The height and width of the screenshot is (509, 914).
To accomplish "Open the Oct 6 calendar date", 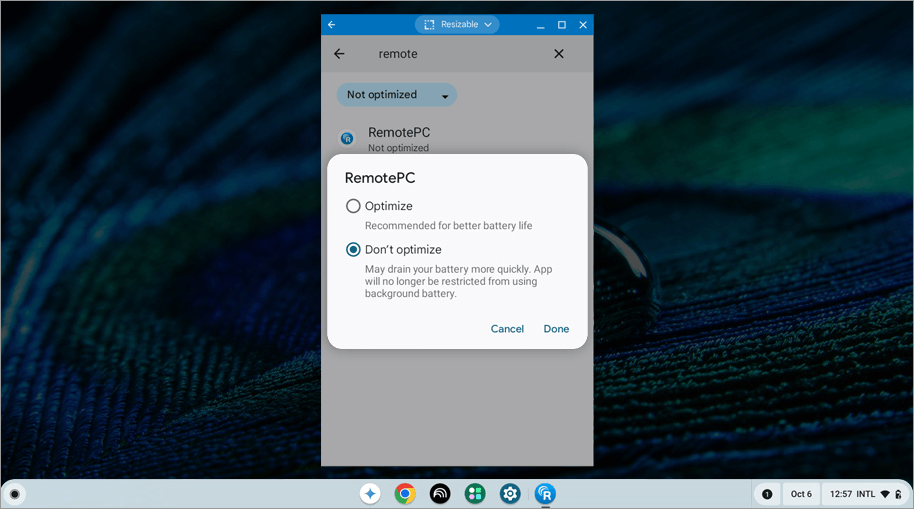I will pos(801,494).
